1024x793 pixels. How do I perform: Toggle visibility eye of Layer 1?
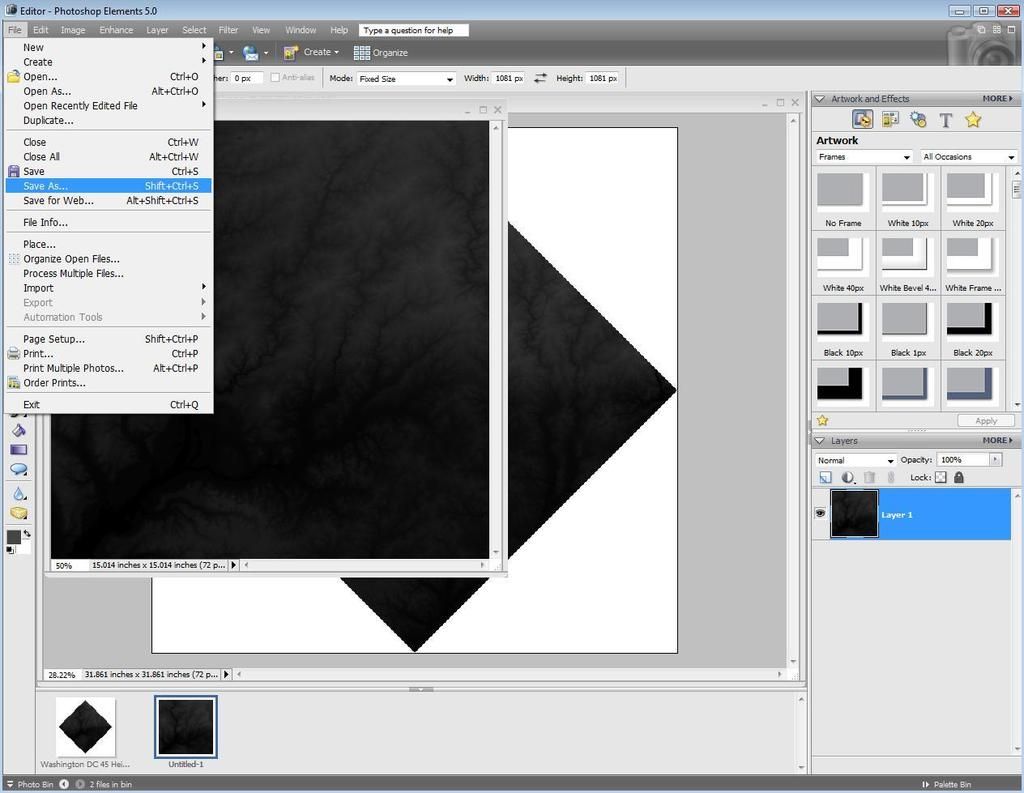point(820,514)
